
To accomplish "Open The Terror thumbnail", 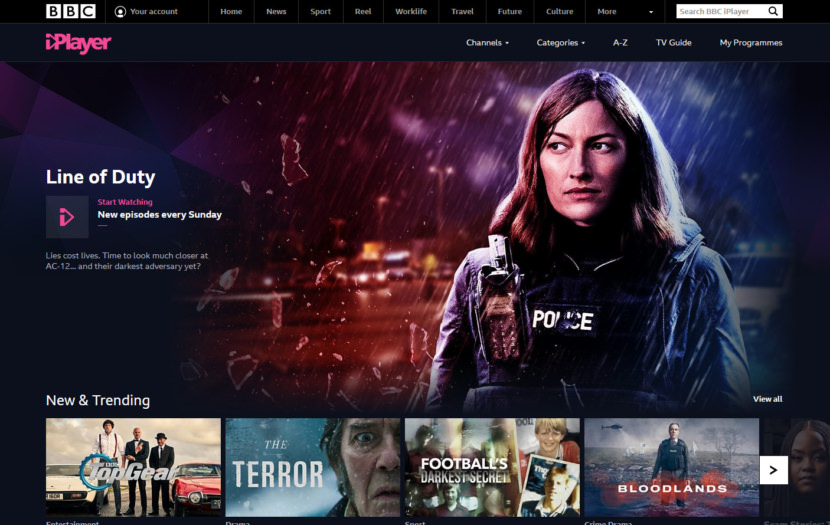I will click(x=313, y=467).
